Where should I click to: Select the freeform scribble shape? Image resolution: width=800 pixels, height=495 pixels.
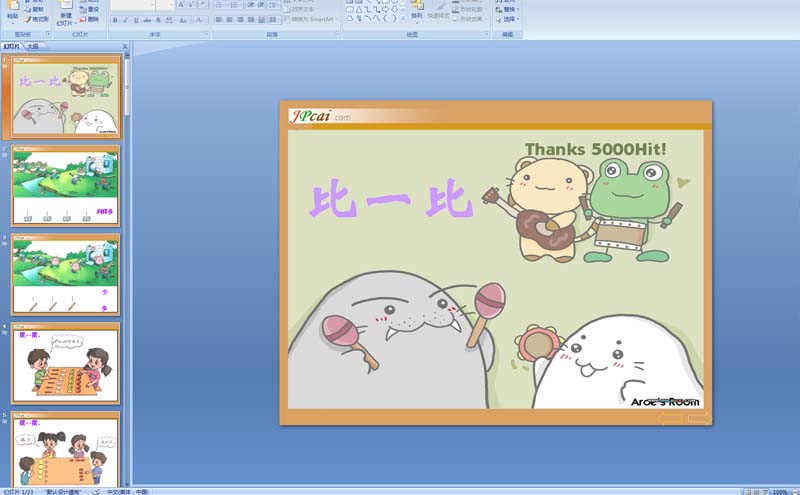click(x=359, y=19)
